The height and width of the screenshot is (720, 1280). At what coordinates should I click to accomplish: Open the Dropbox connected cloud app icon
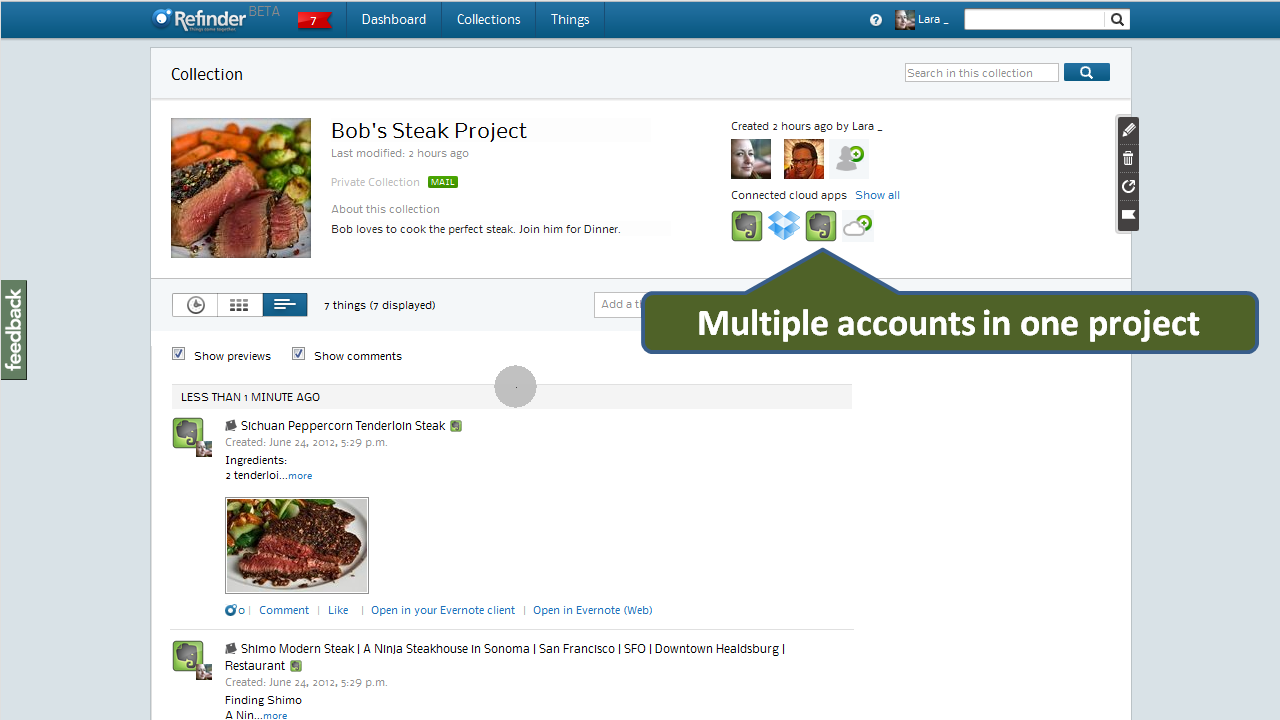point(784,226)
